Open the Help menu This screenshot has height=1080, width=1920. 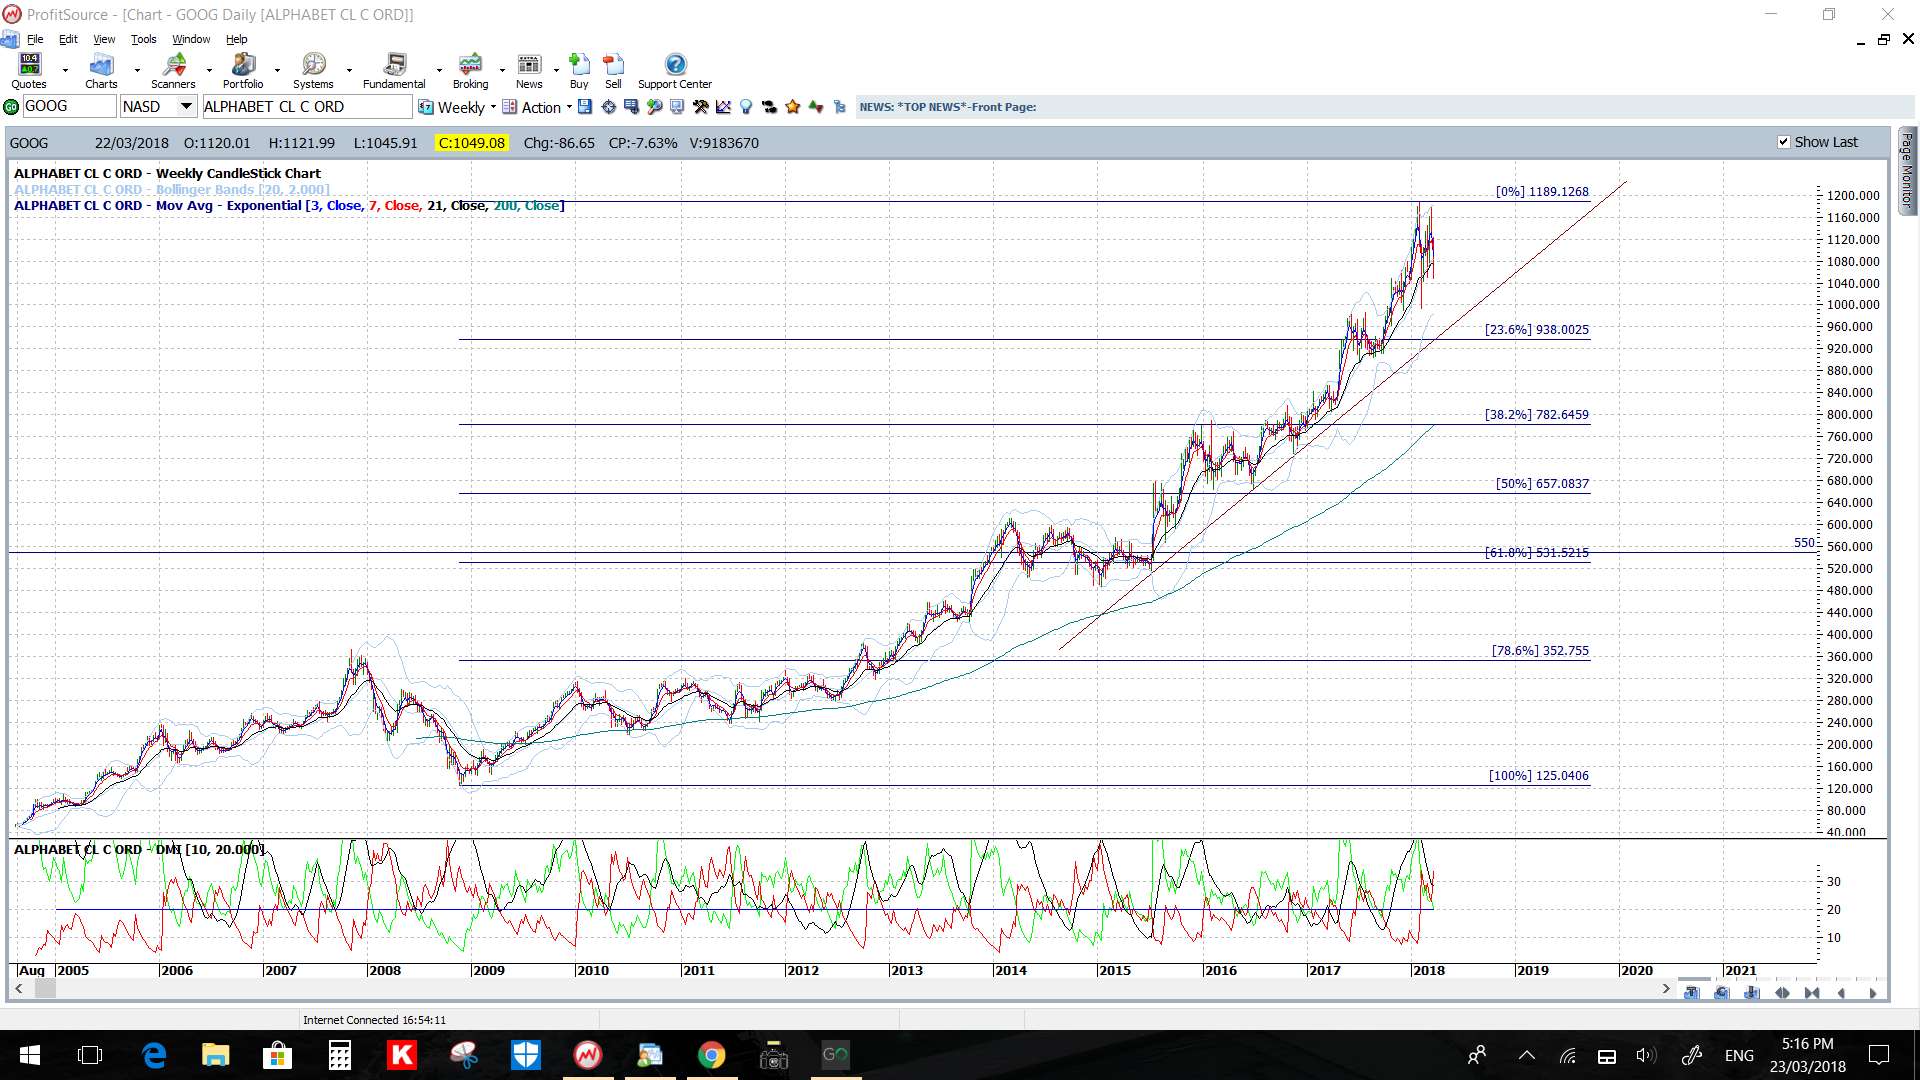(236, 39)
